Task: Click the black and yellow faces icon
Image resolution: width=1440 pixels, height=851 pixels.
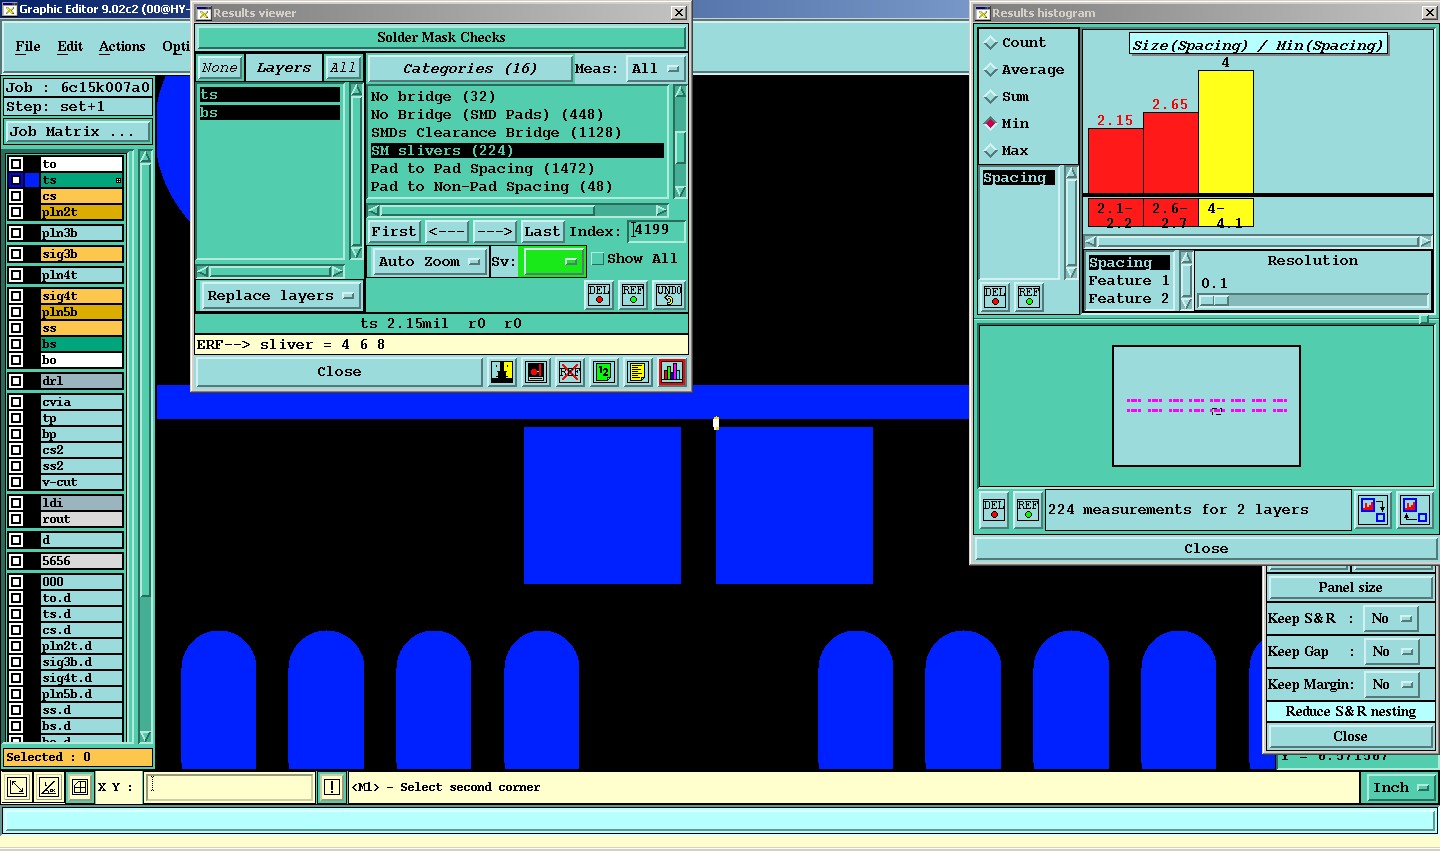Action: coord(502,372)
